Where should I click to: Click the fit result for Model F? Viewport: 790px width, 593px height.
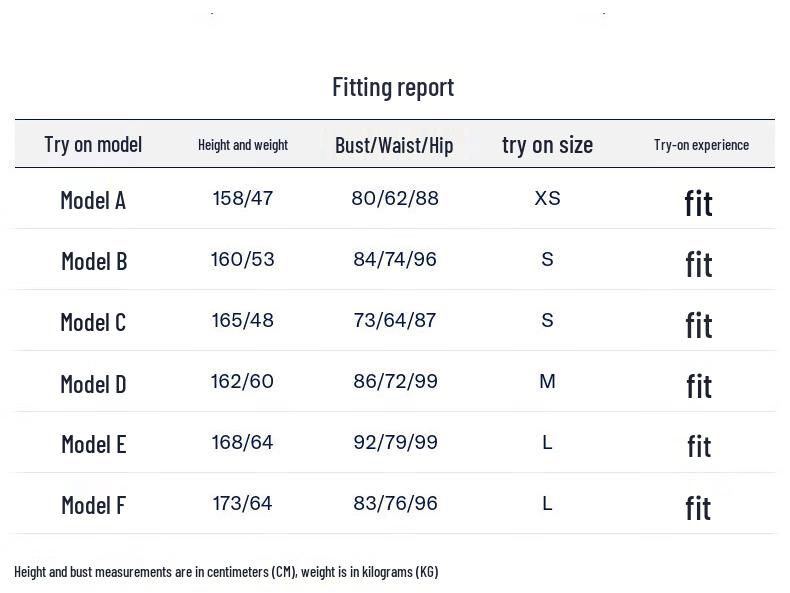pyautogui.click(x=698, y=508)
